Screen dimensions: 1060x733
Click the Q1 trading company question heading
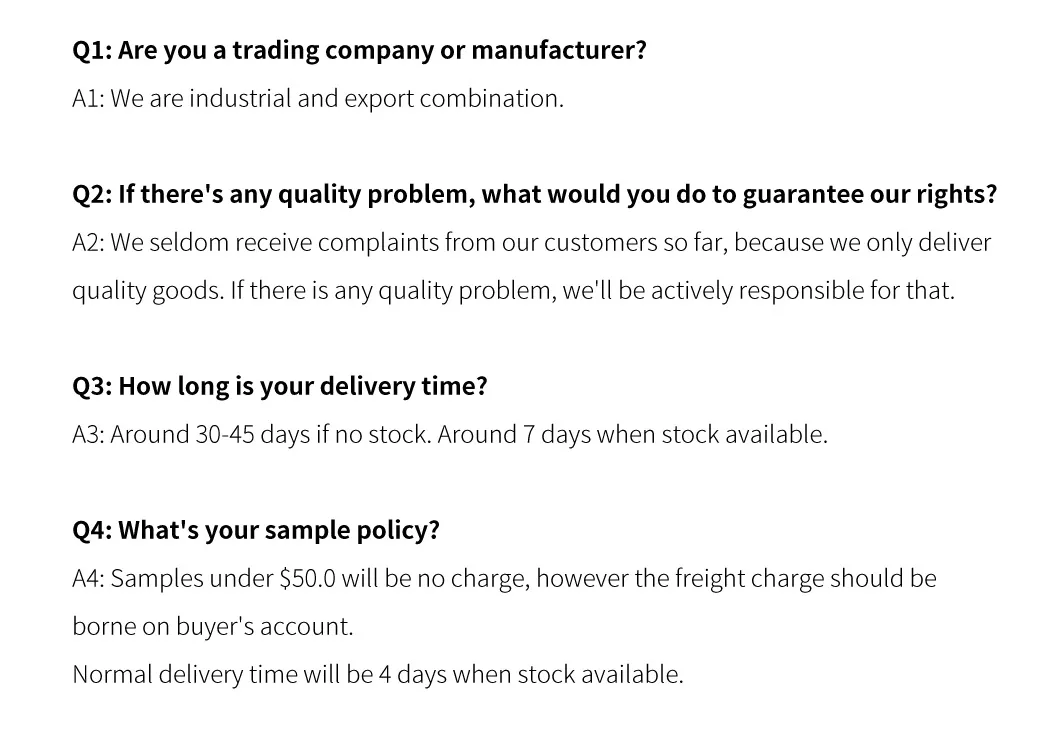pos(359,50)
